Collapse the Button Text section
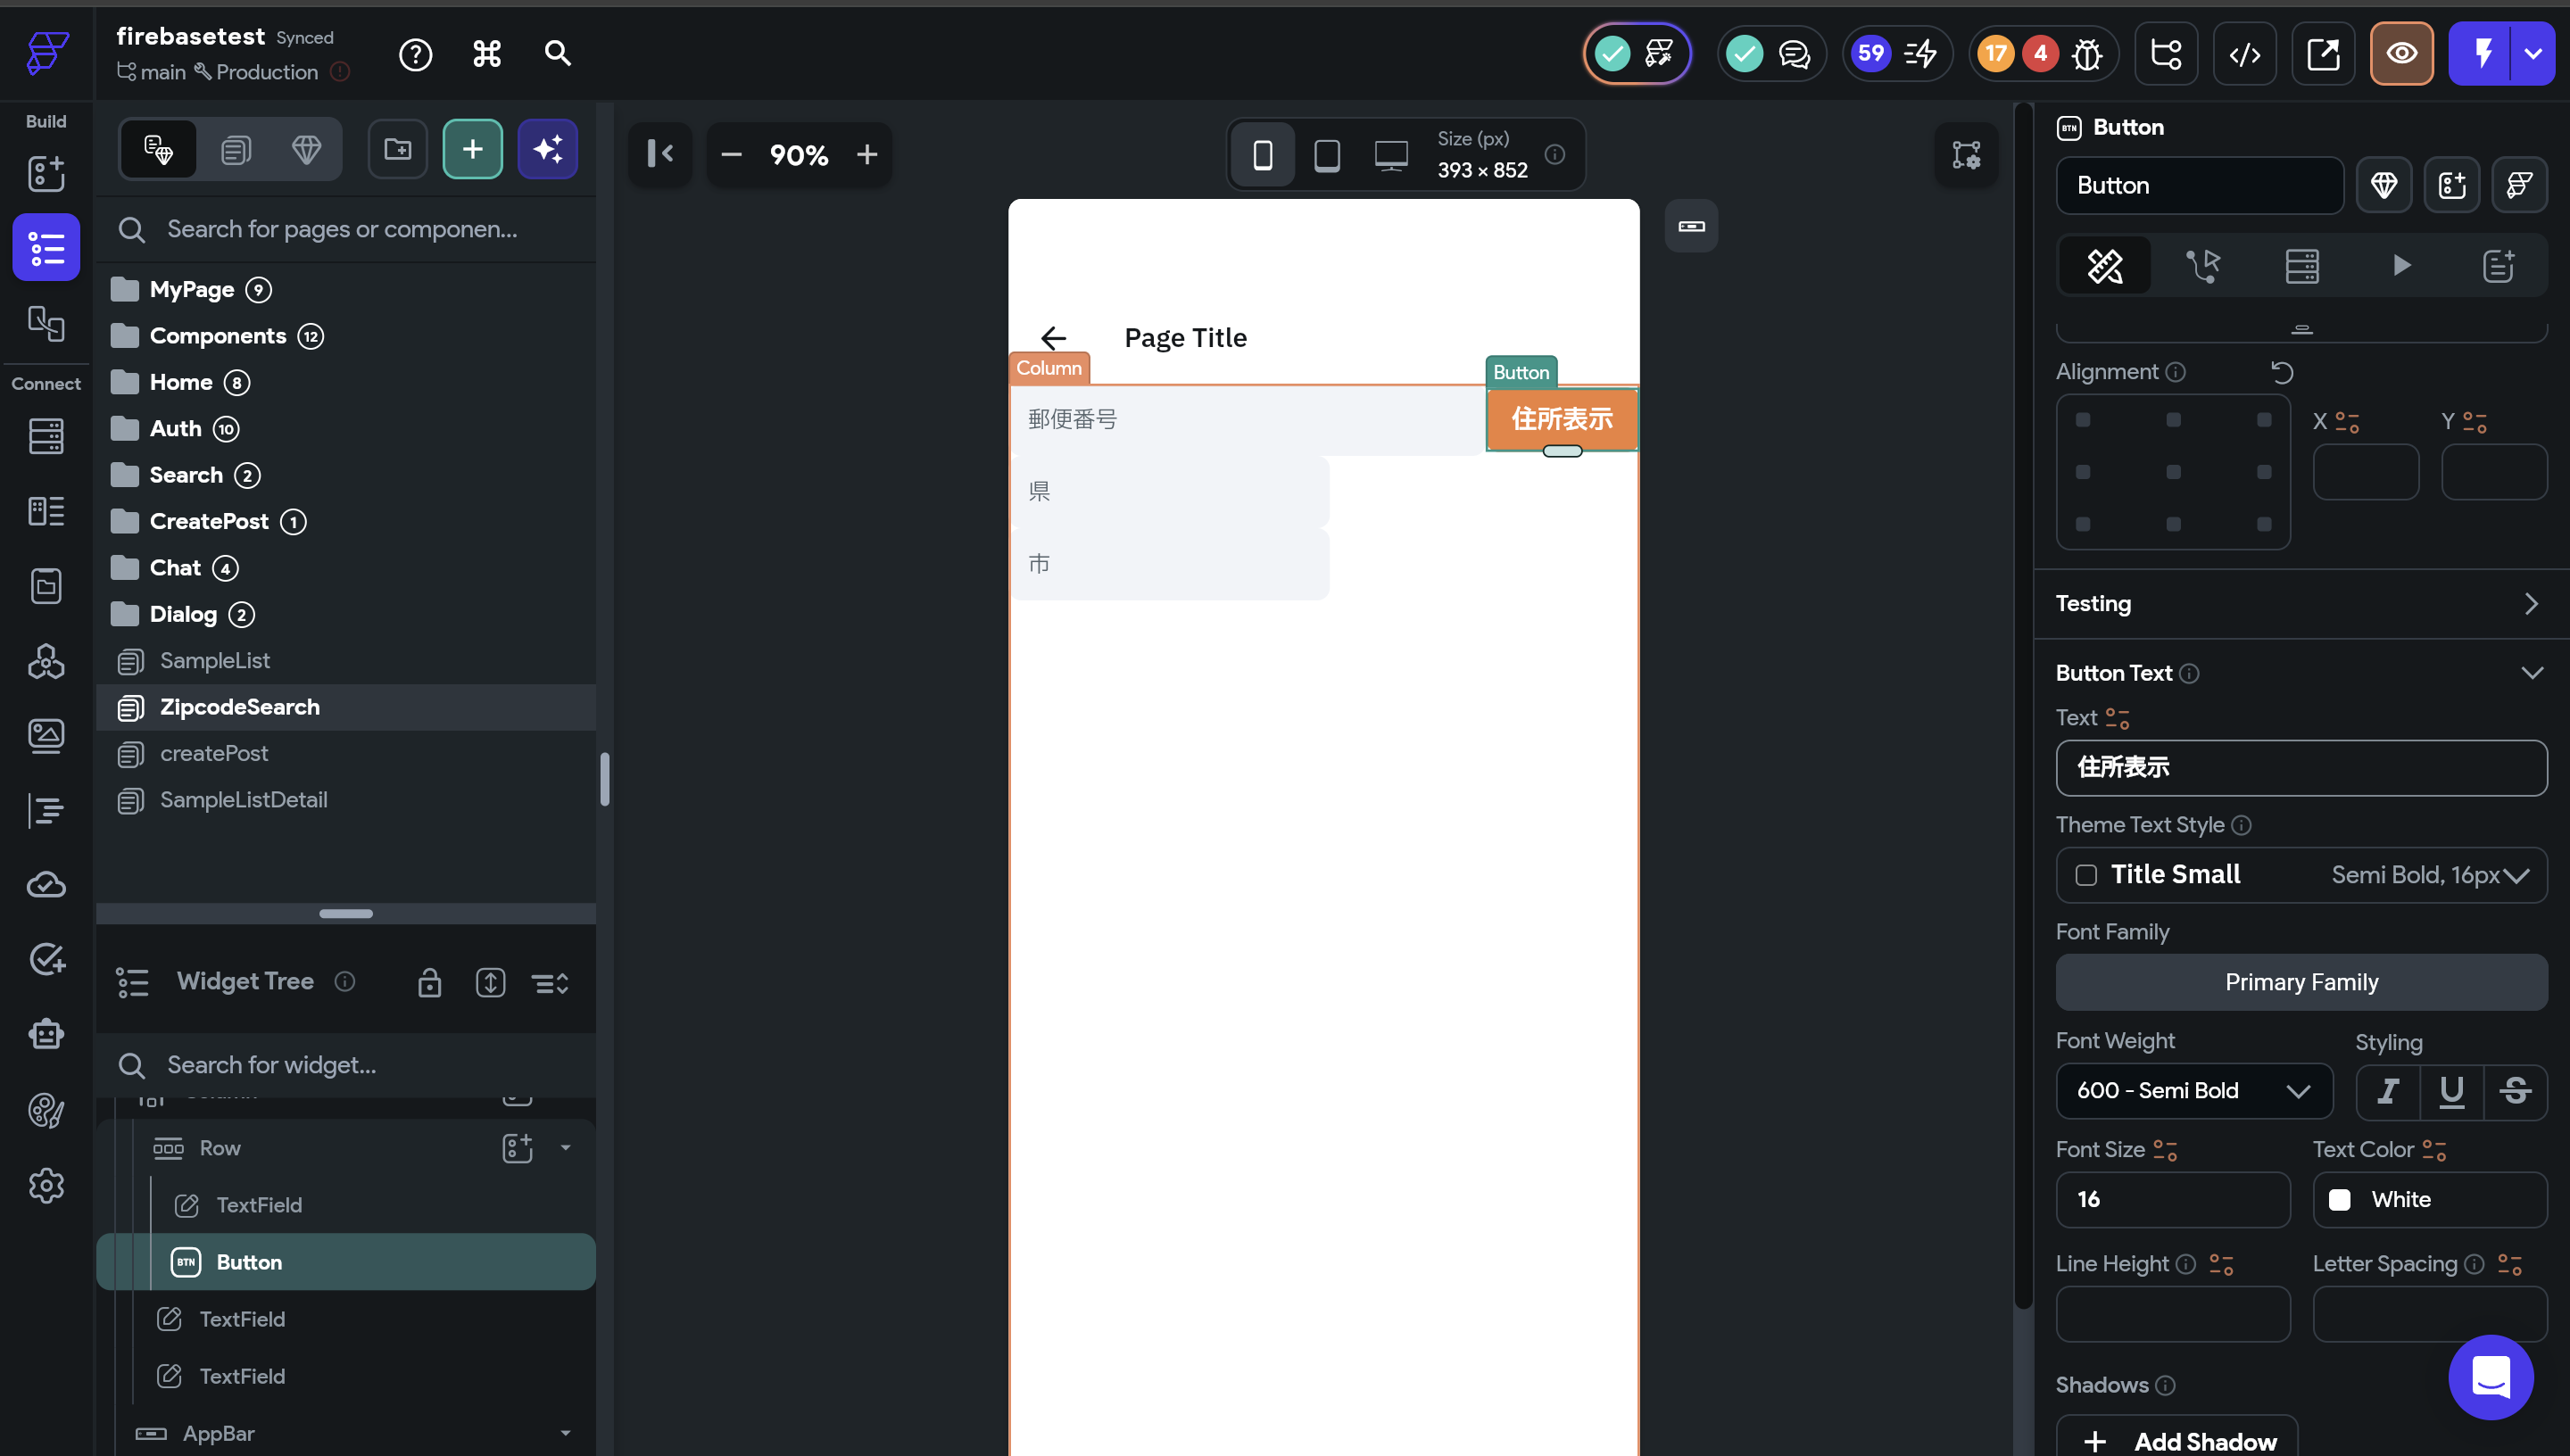Viewport: 2570px width, 1456px height. pos(2531,673)
